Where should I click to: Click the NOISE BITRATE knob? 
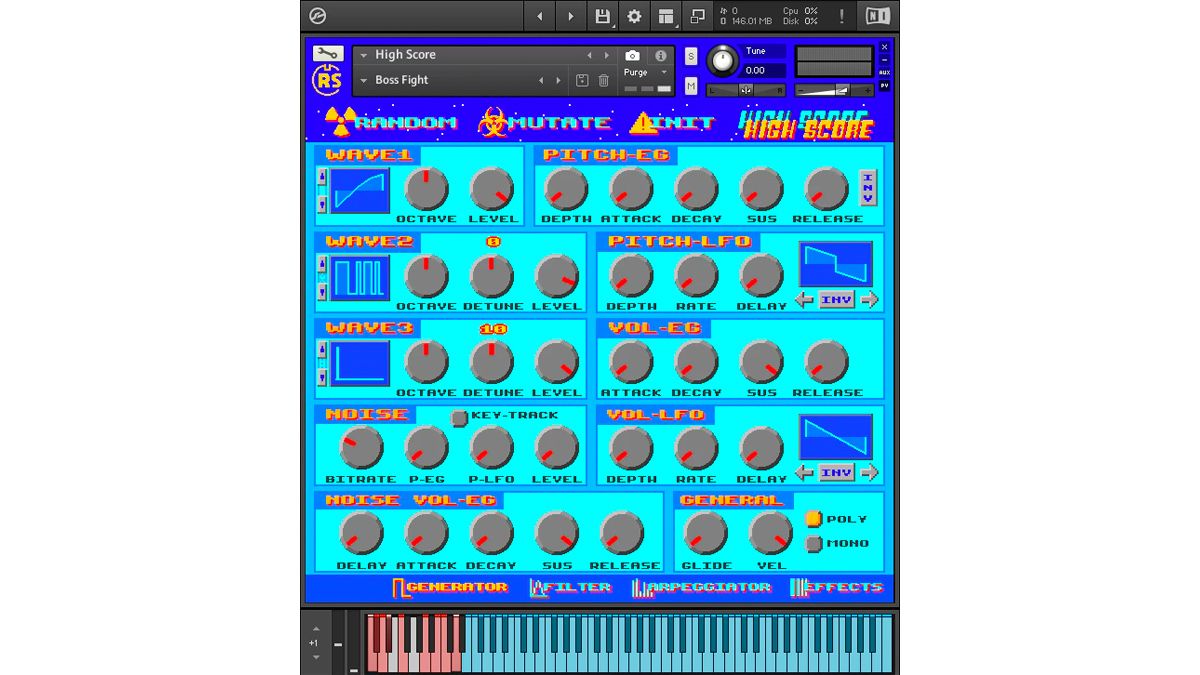(x=361, y=448)
